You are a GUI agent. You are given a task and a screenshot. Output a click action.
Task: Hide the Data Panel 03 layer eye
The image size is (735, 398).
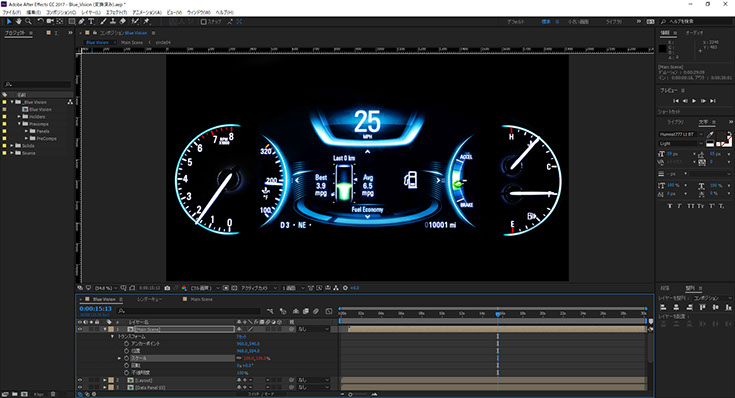pos(80,388)
